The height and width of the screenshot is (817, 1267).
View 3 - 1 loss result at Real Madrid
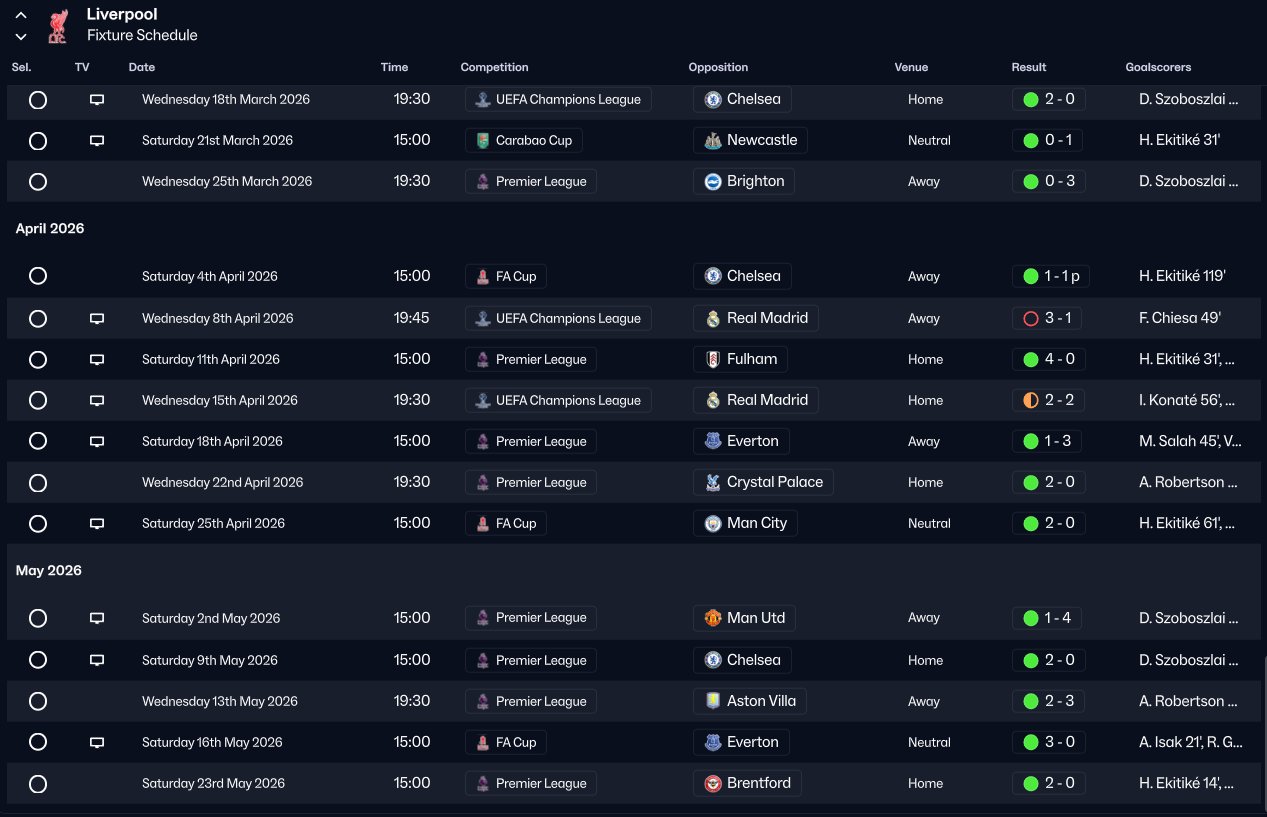click(1049, 318)
